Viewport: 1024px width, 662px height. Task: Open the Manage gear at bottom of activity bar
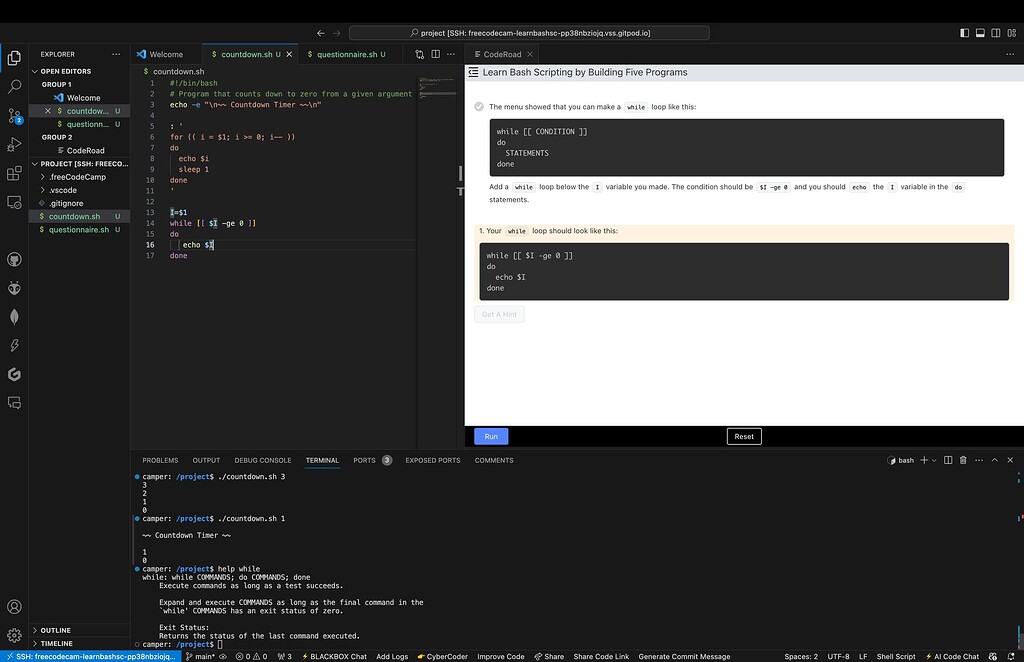pos(13,633)
